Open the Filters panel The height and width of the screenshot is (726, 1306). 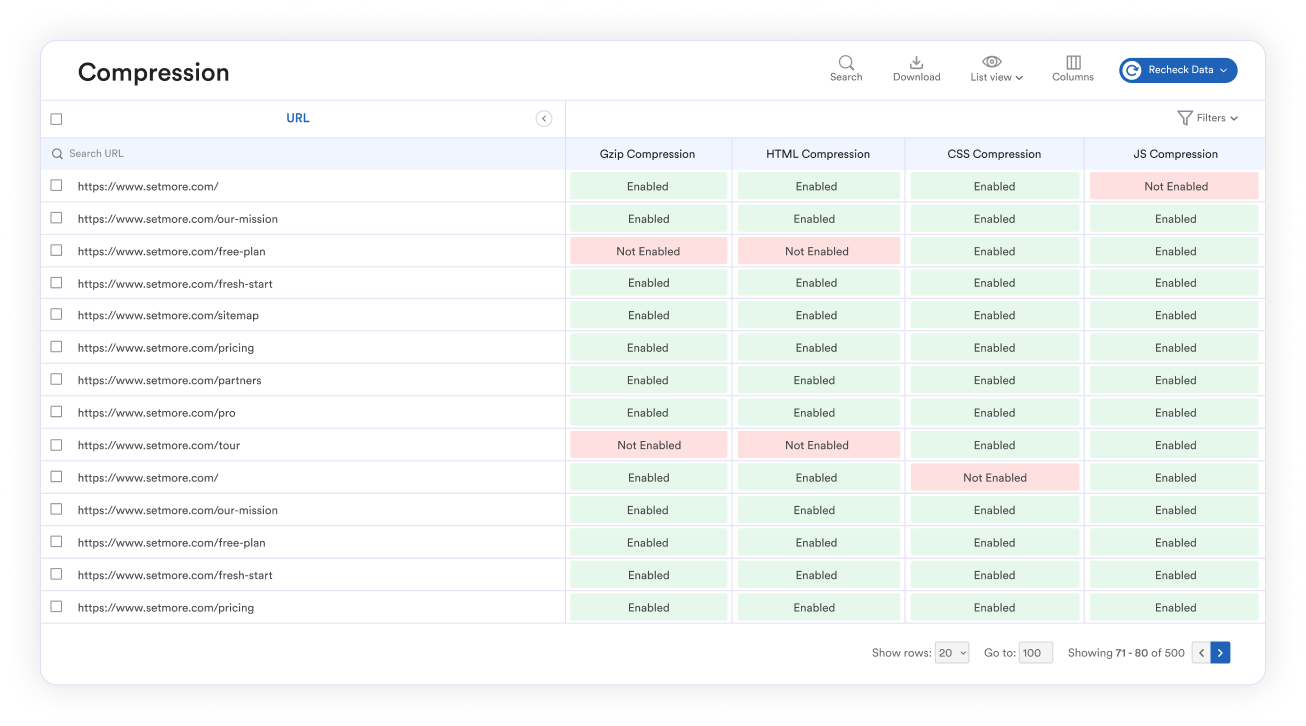click(1207, 118)
